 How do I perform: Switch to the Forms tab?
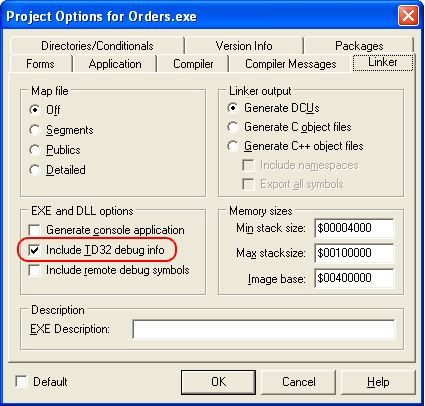click(40, 64)
